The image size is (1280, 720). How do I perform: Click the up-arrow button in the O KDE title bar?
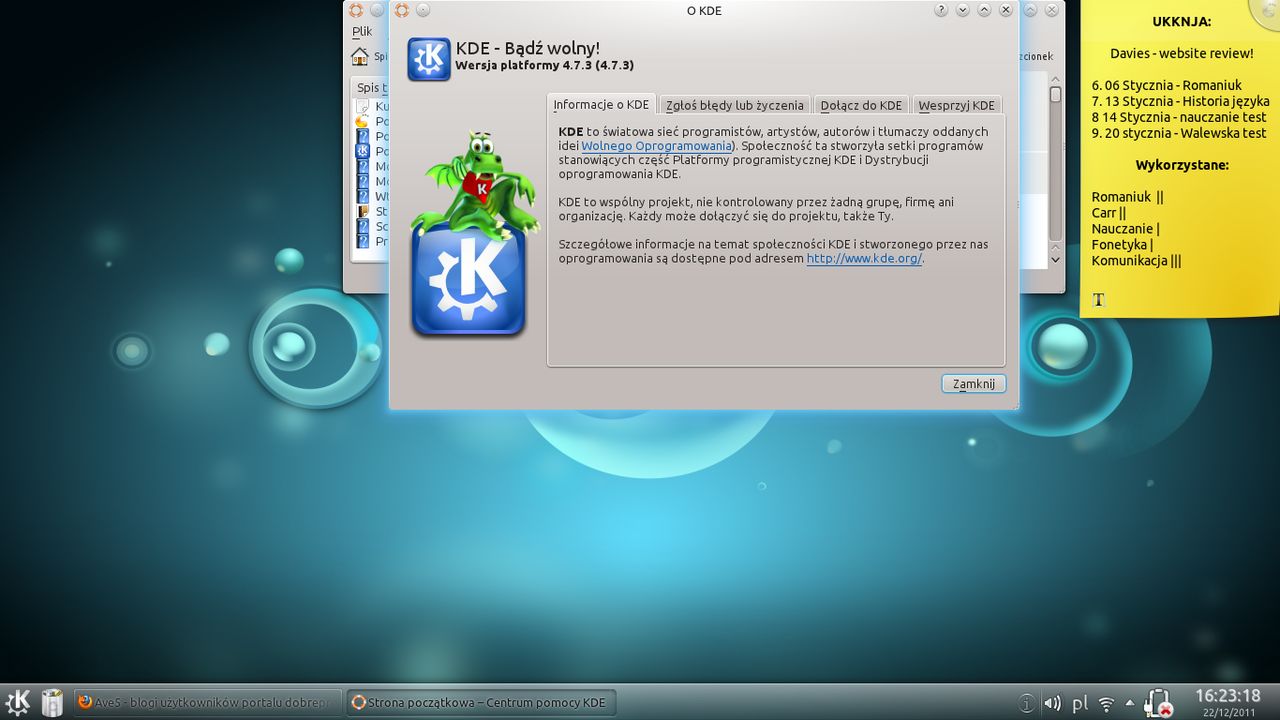coord(984,10)
